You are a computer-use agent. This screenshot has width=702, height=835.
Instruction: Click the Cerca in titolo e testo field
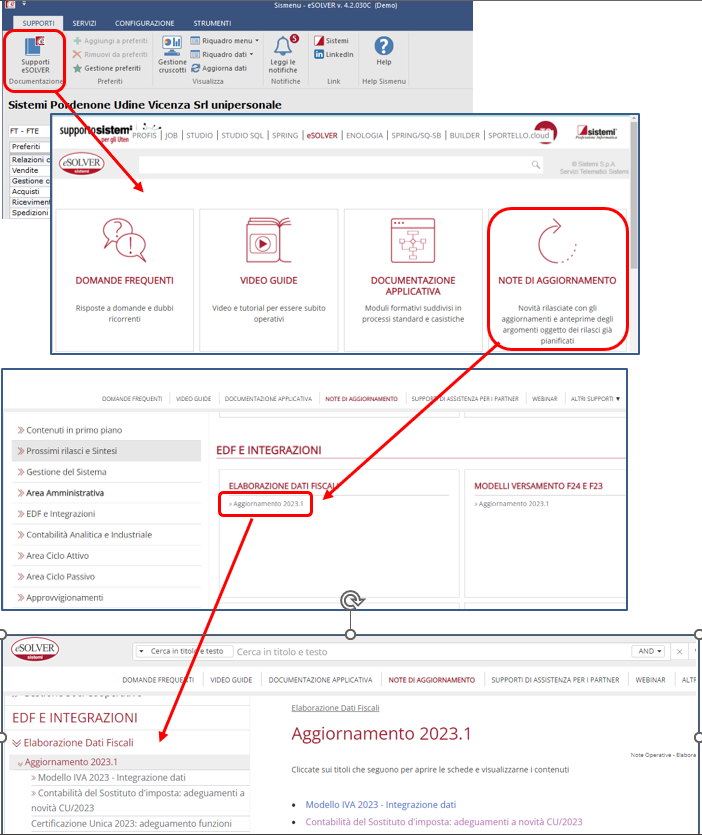431,652
